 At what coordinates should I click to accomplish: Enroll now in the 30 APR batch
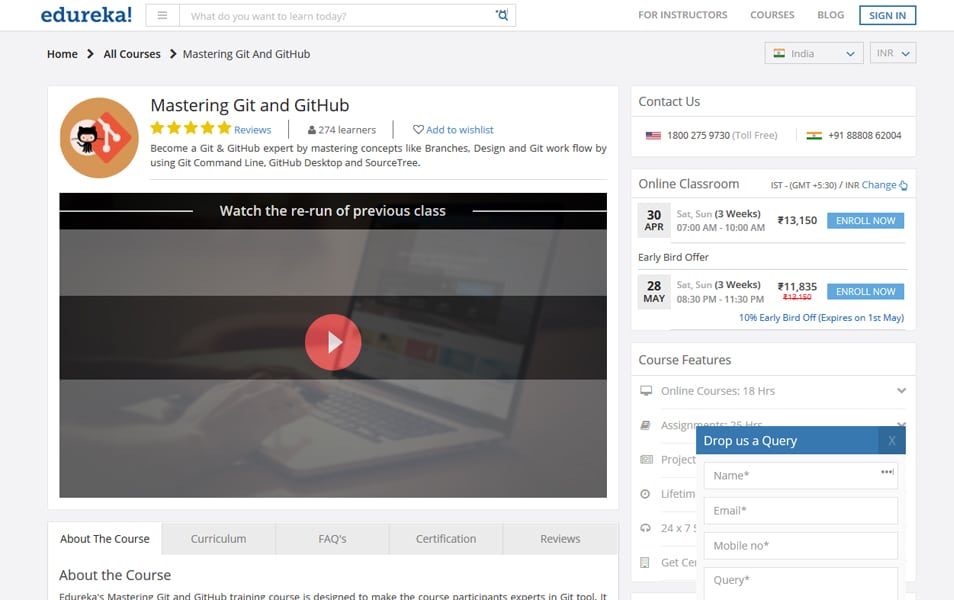click(865, 221)
